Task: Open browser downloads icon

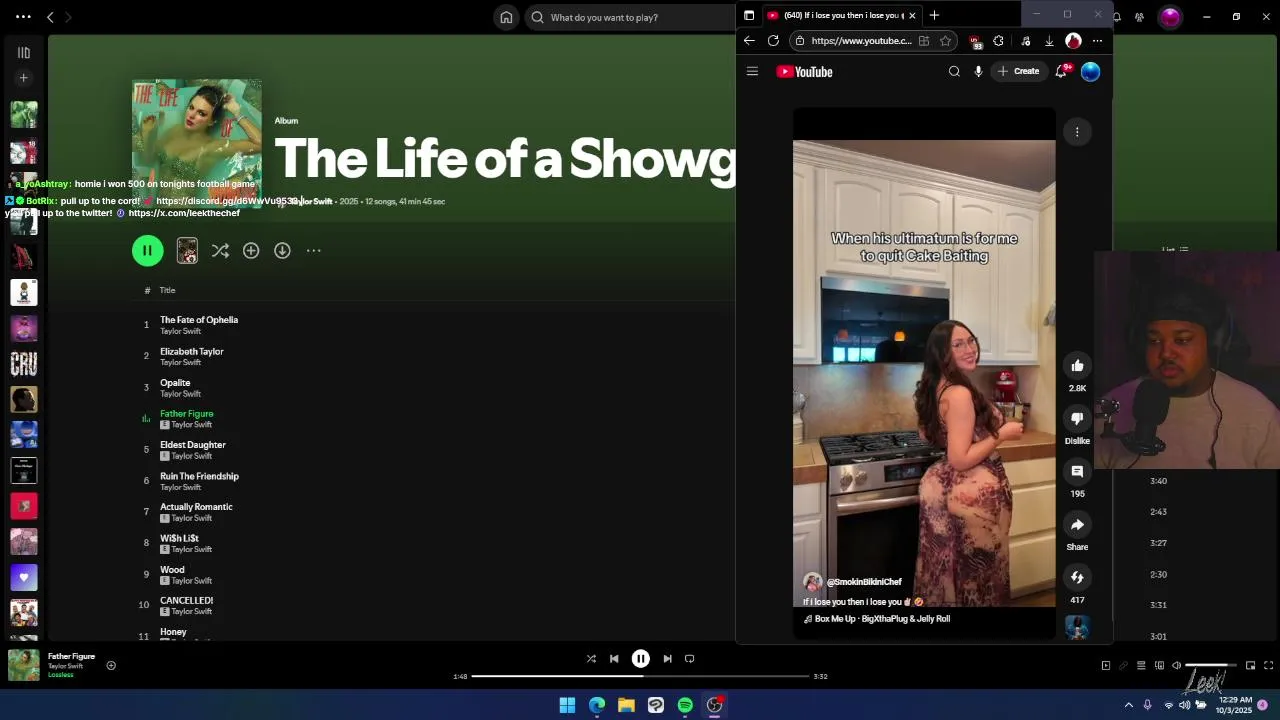Action: coord(1049,41)
